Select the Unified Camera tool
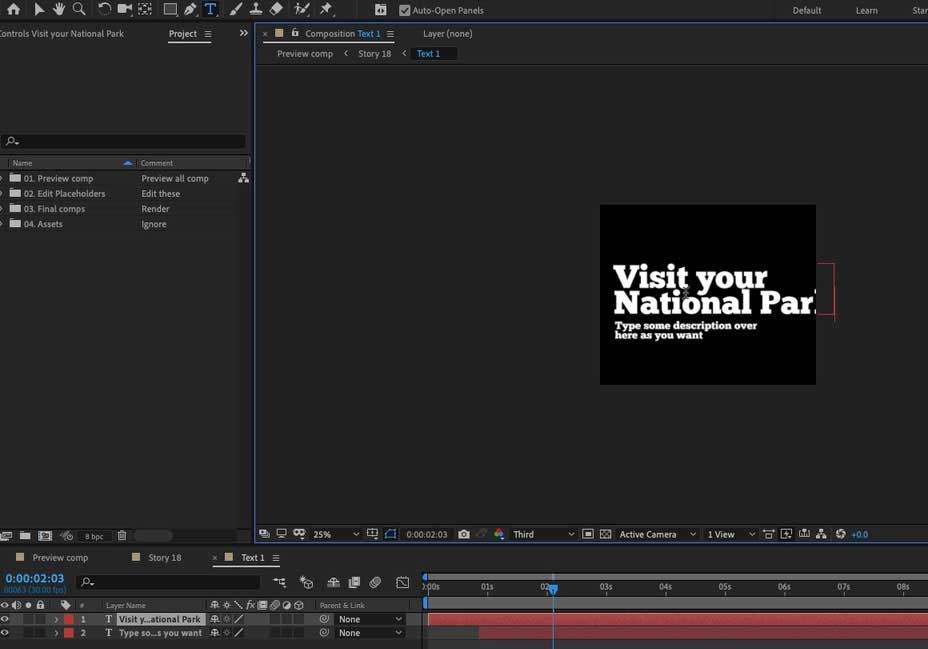 (x=124, y=9)
